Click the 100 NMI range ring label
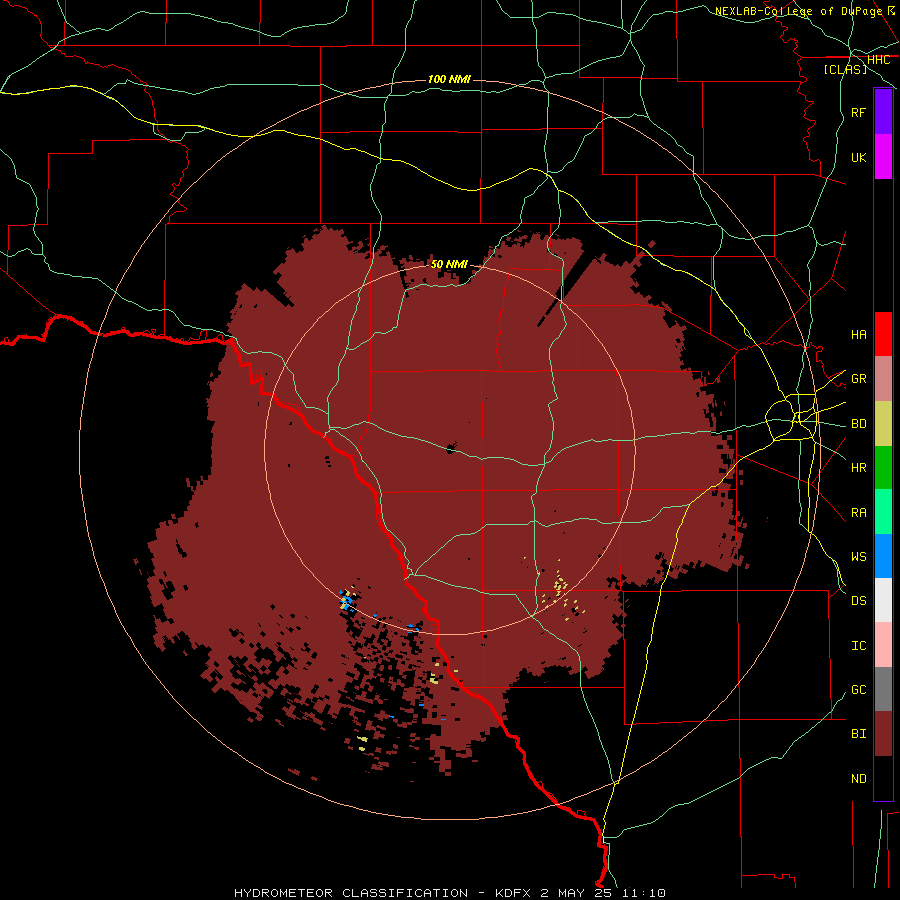 [449, 79]
